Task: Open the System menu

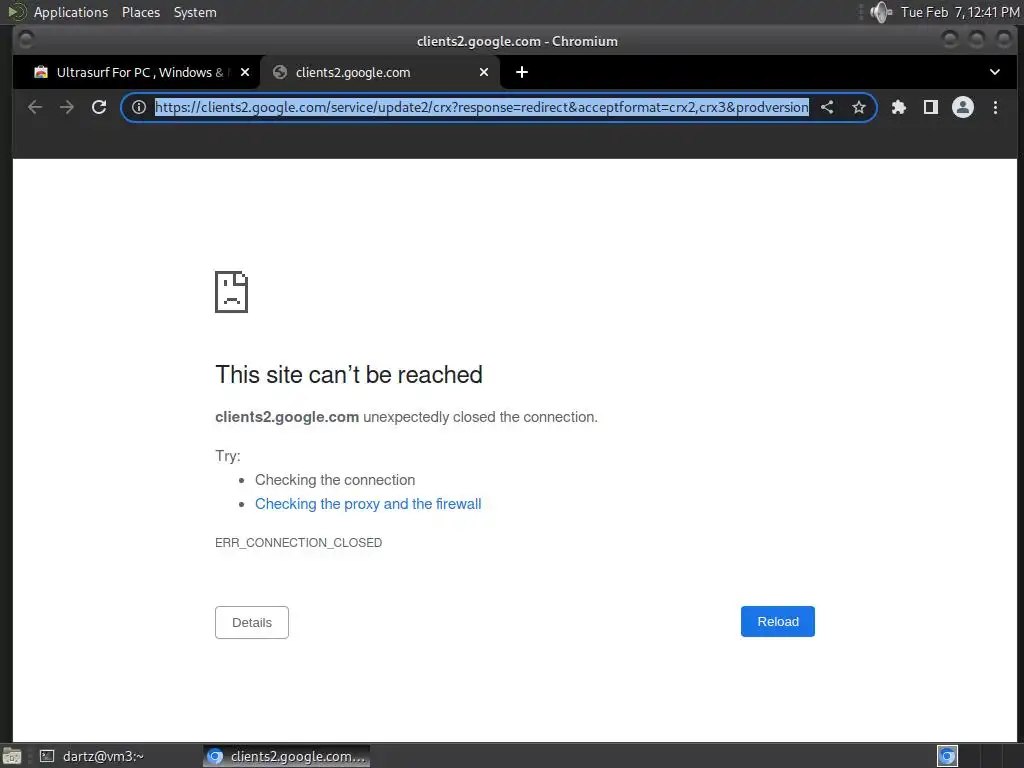Action: pos(195,12)
